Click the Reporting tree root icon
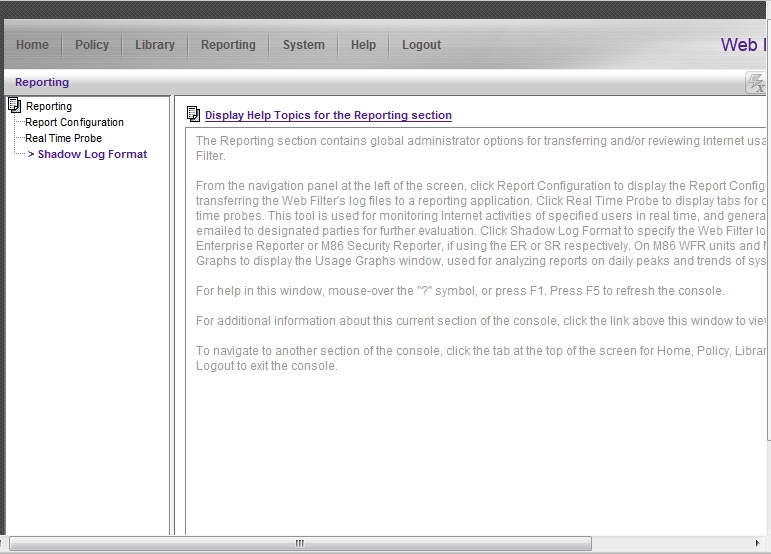Screen dimensions: 771x554 14,105
